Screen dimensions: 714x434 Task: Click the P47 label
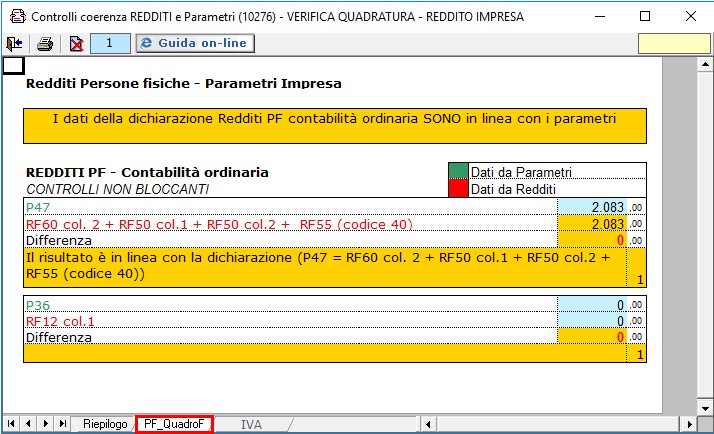(x=38, y=208)
